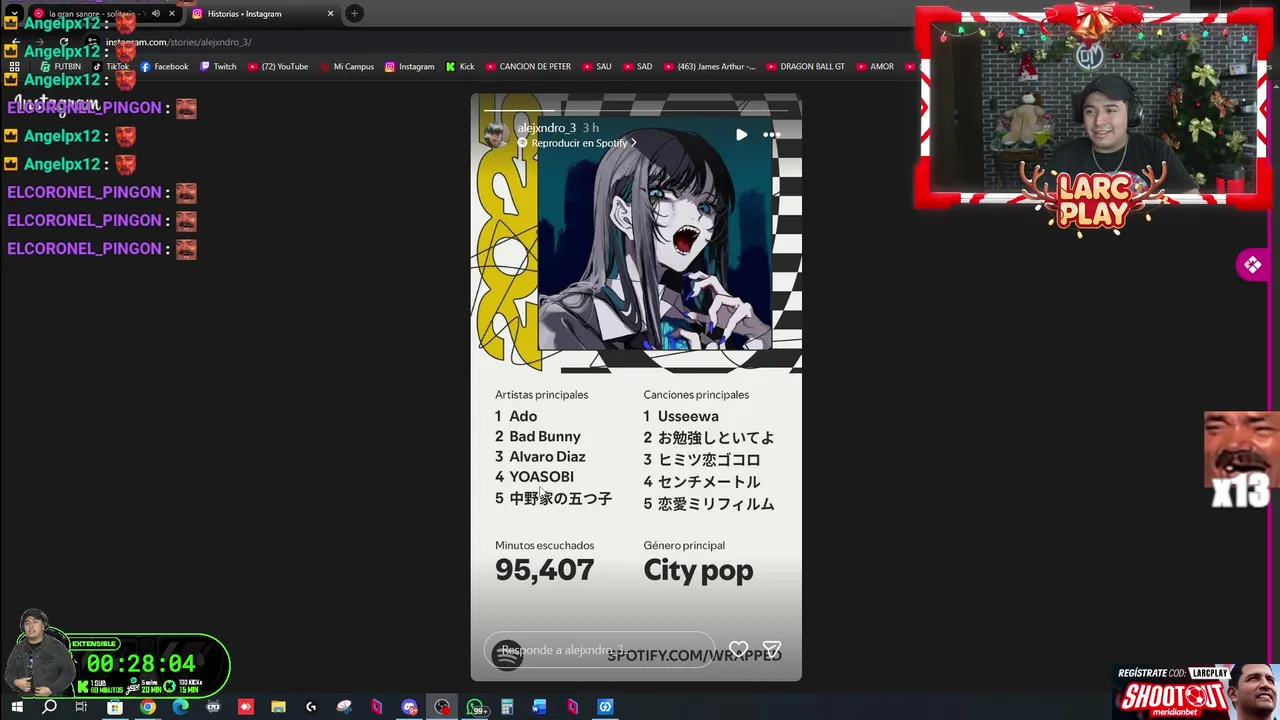The height and width of the screenshot is (720, 1280).
Task: Share the story via the paper-plane icon
Action: [x=771, y=650]
